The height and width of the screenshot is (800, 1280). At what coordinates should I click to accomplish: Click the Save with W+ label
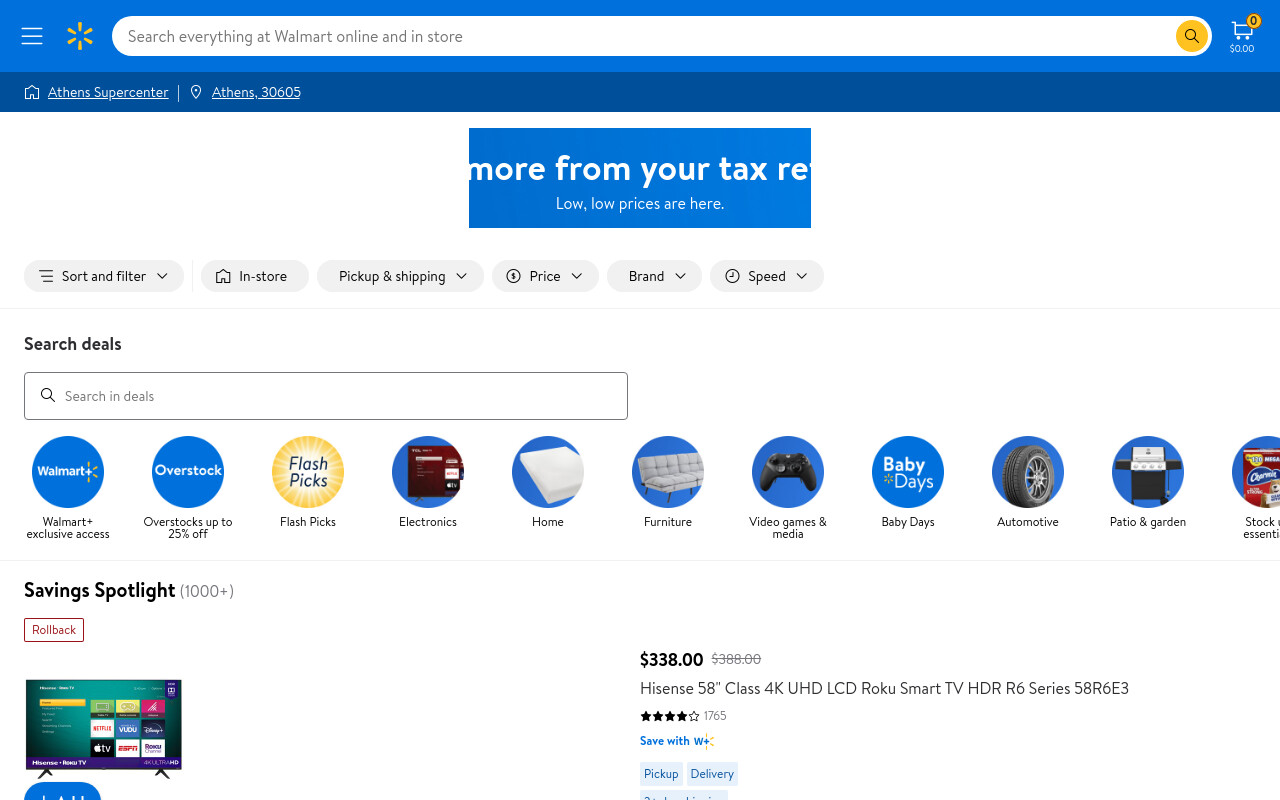tap(677, 741)
